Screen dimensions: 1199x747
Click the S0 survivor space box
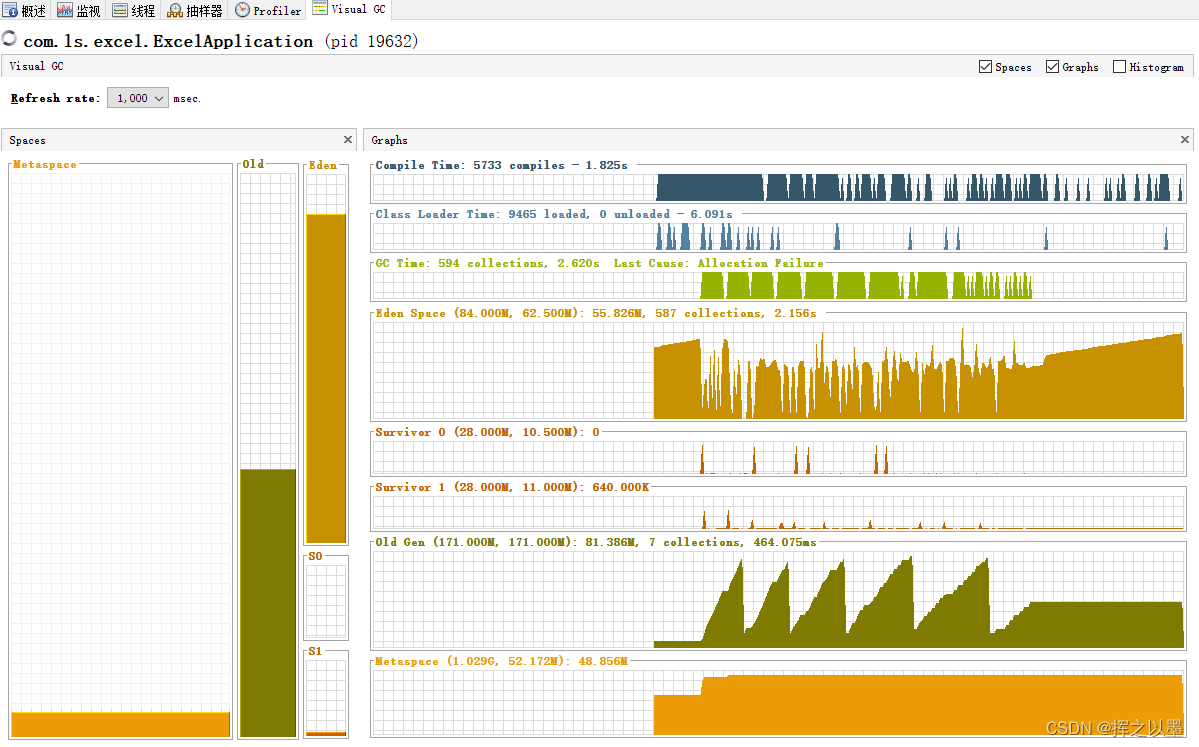(327, 599)
